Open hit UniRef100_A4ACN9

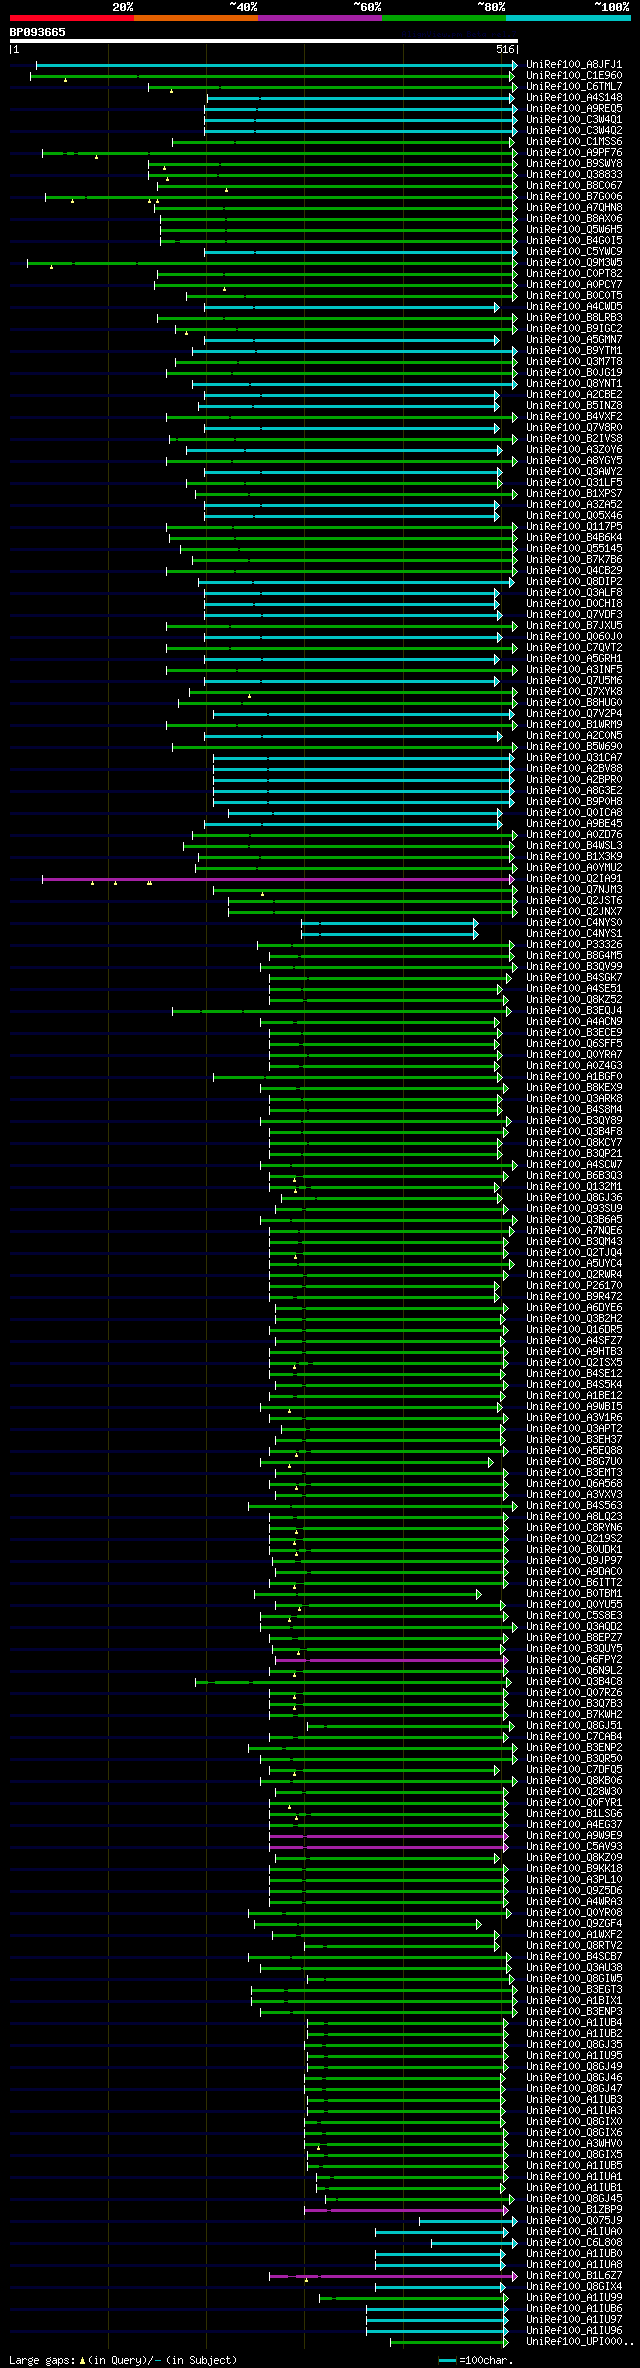574,1021
